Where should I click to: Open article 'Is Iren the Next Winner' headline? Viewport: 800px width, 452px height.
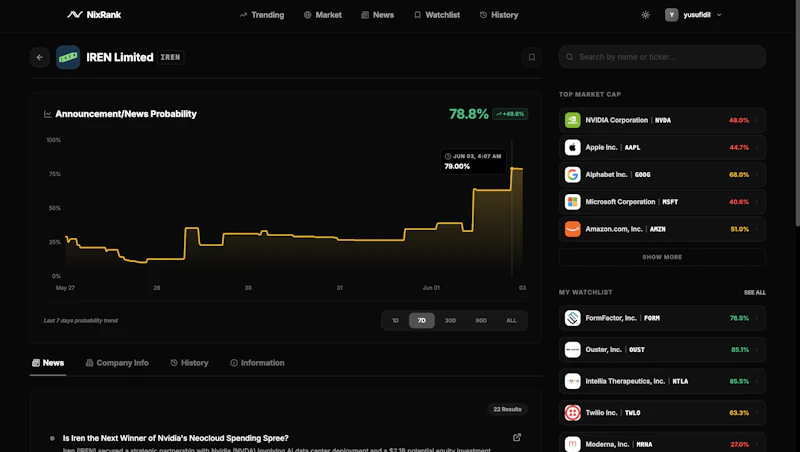click(x=176, y=438)
